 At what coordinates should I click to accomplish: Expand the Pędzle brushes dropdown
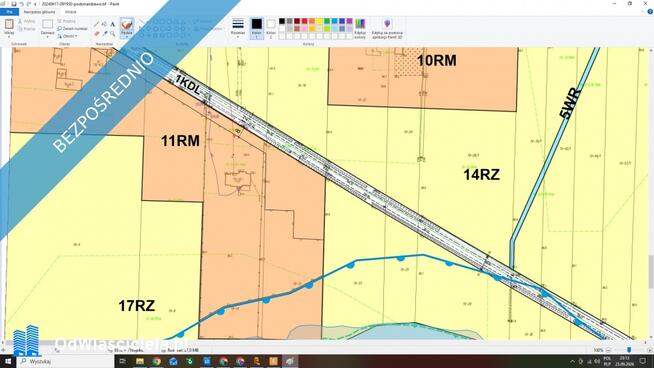(127, 28)
